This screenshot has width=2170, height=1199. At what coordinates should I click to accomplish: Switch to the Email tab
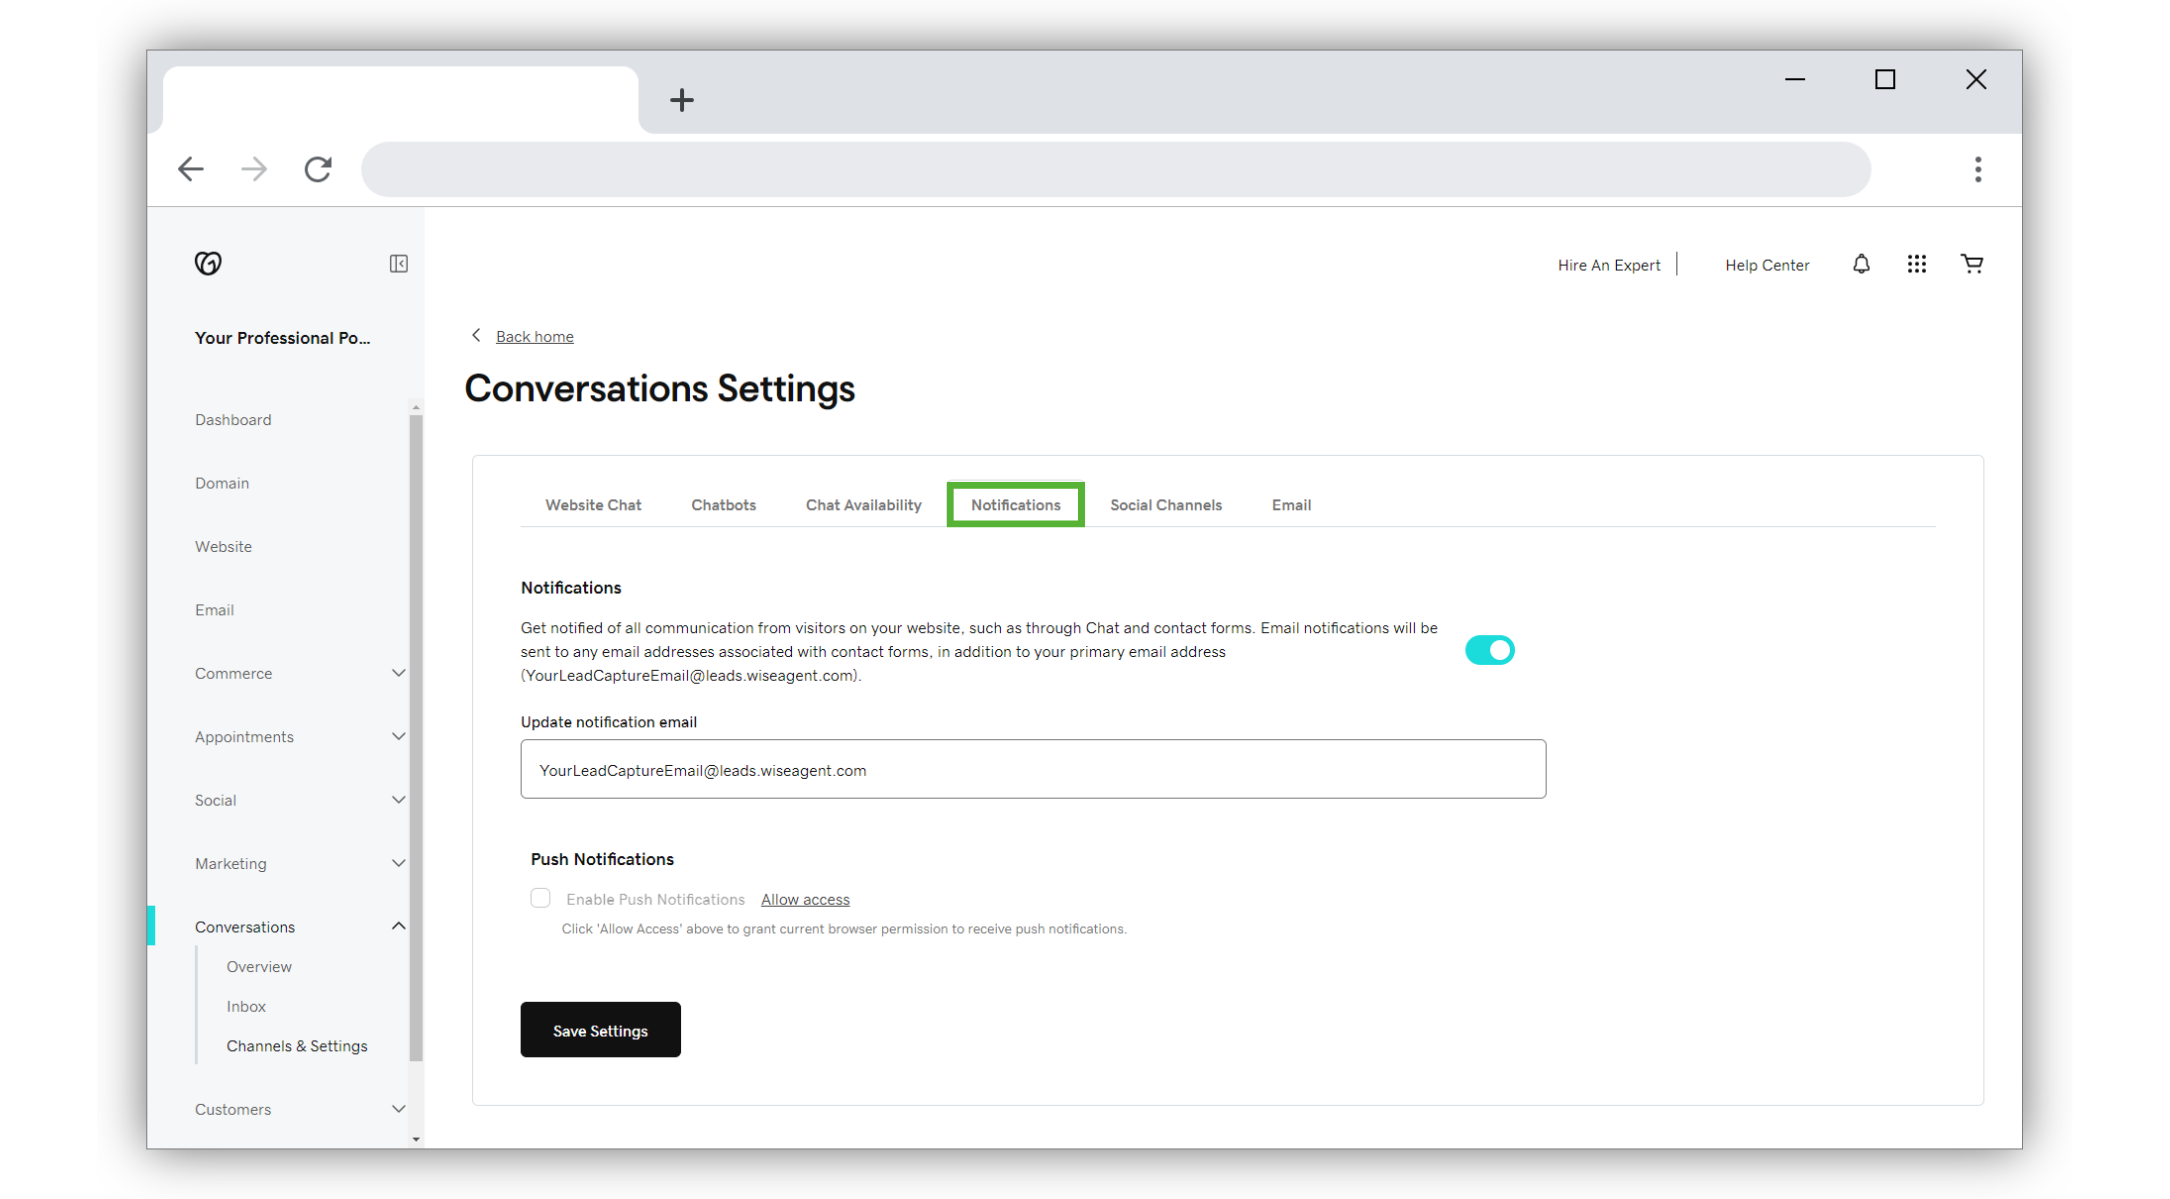tap(1291, 505)
